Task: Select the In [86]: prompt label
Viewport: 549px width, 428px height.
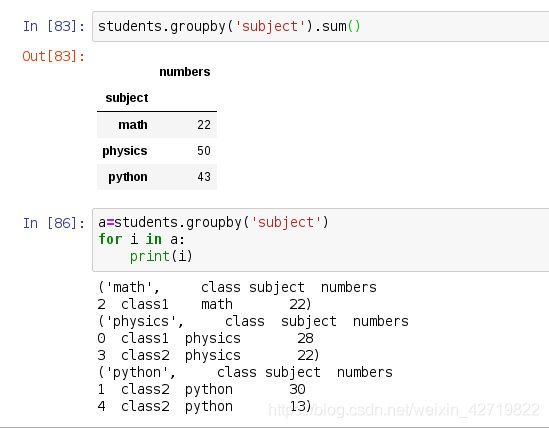Action: pyautogui.click(x=54, y=223)
